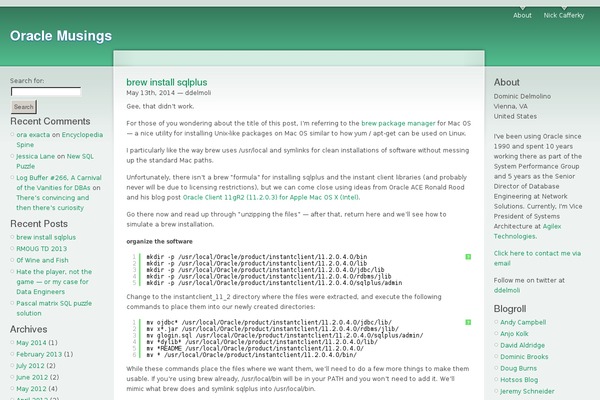Open Jeremy Schneider blogroll link

(527, 391)
